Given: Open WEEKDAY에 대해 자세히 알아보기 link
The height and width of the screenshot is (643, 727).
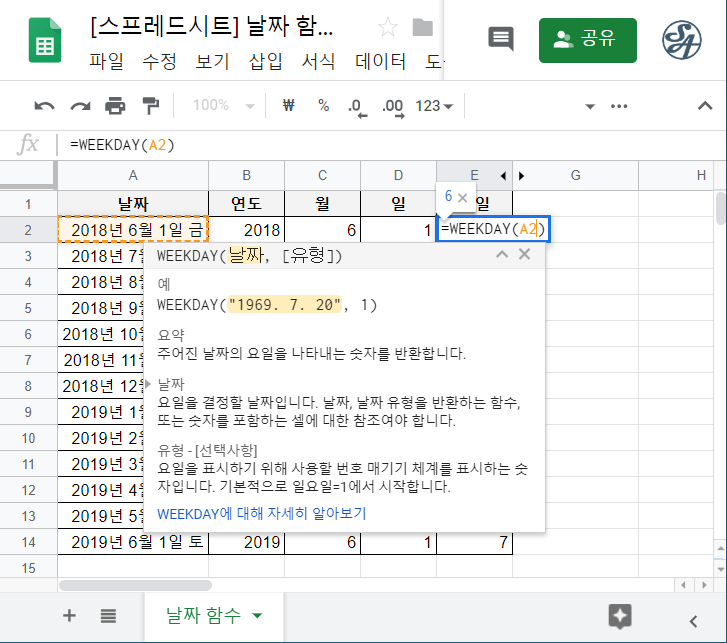Looking at the screenshot, I should tap(262, 513).
